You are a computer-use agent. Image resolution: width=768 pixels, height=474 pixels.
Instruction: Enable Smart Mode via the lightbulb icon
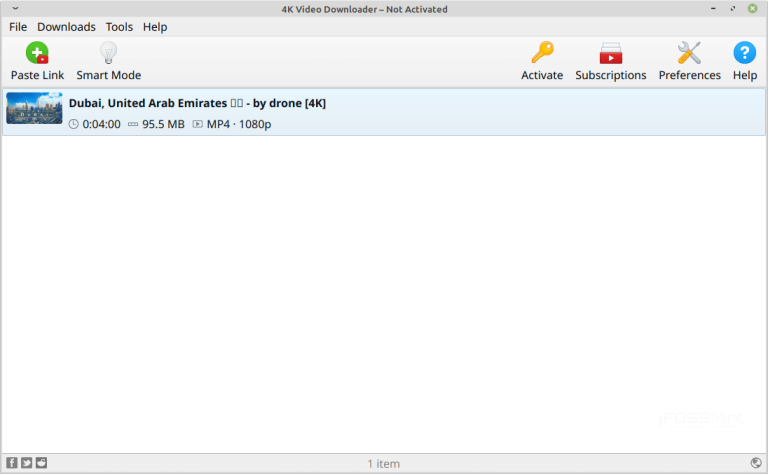pyautogui.click(x=108, y=54)
